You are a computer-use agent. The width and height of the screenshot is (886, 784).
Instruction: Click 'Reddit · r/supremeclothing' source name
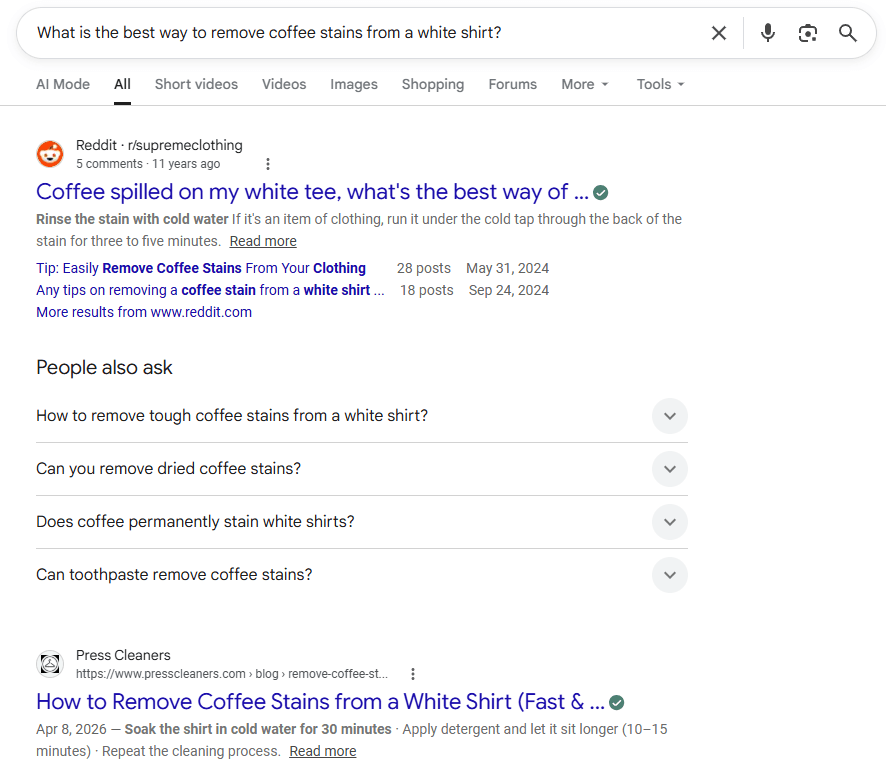click(159, 145)
